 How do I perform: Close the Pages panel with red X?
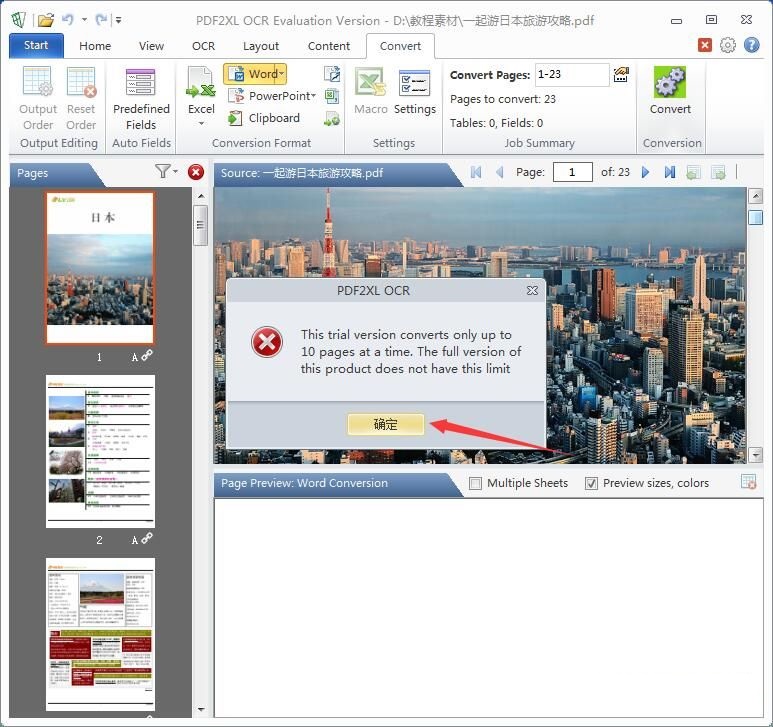[x=196, y=172]
